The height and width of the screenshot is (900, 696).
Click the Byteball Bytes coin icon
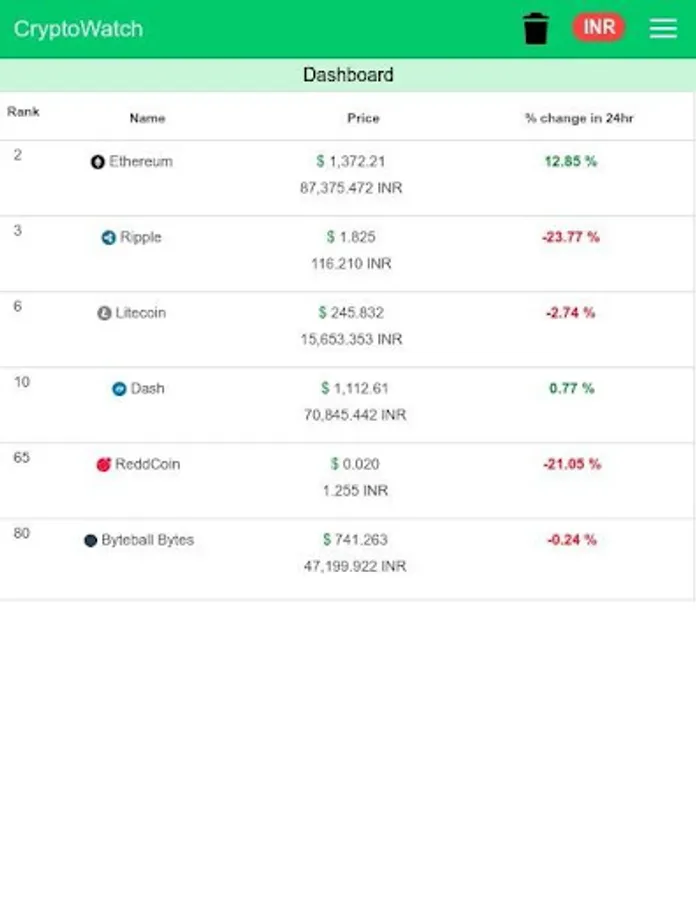tap(90, 540)
